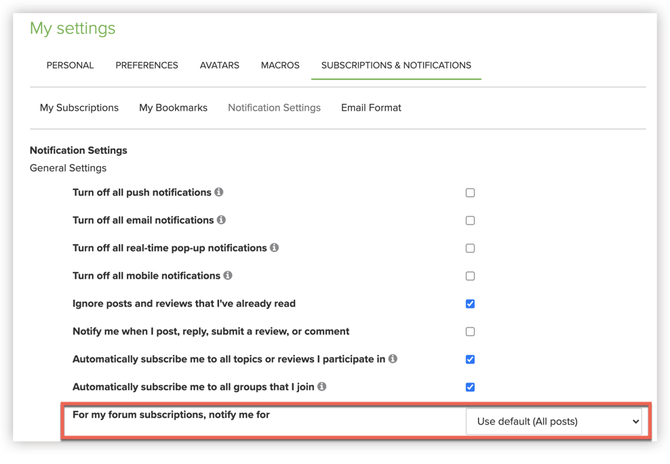670x464 pixels.
Task: Go to the Avatars tab
Action: (218, 66)
